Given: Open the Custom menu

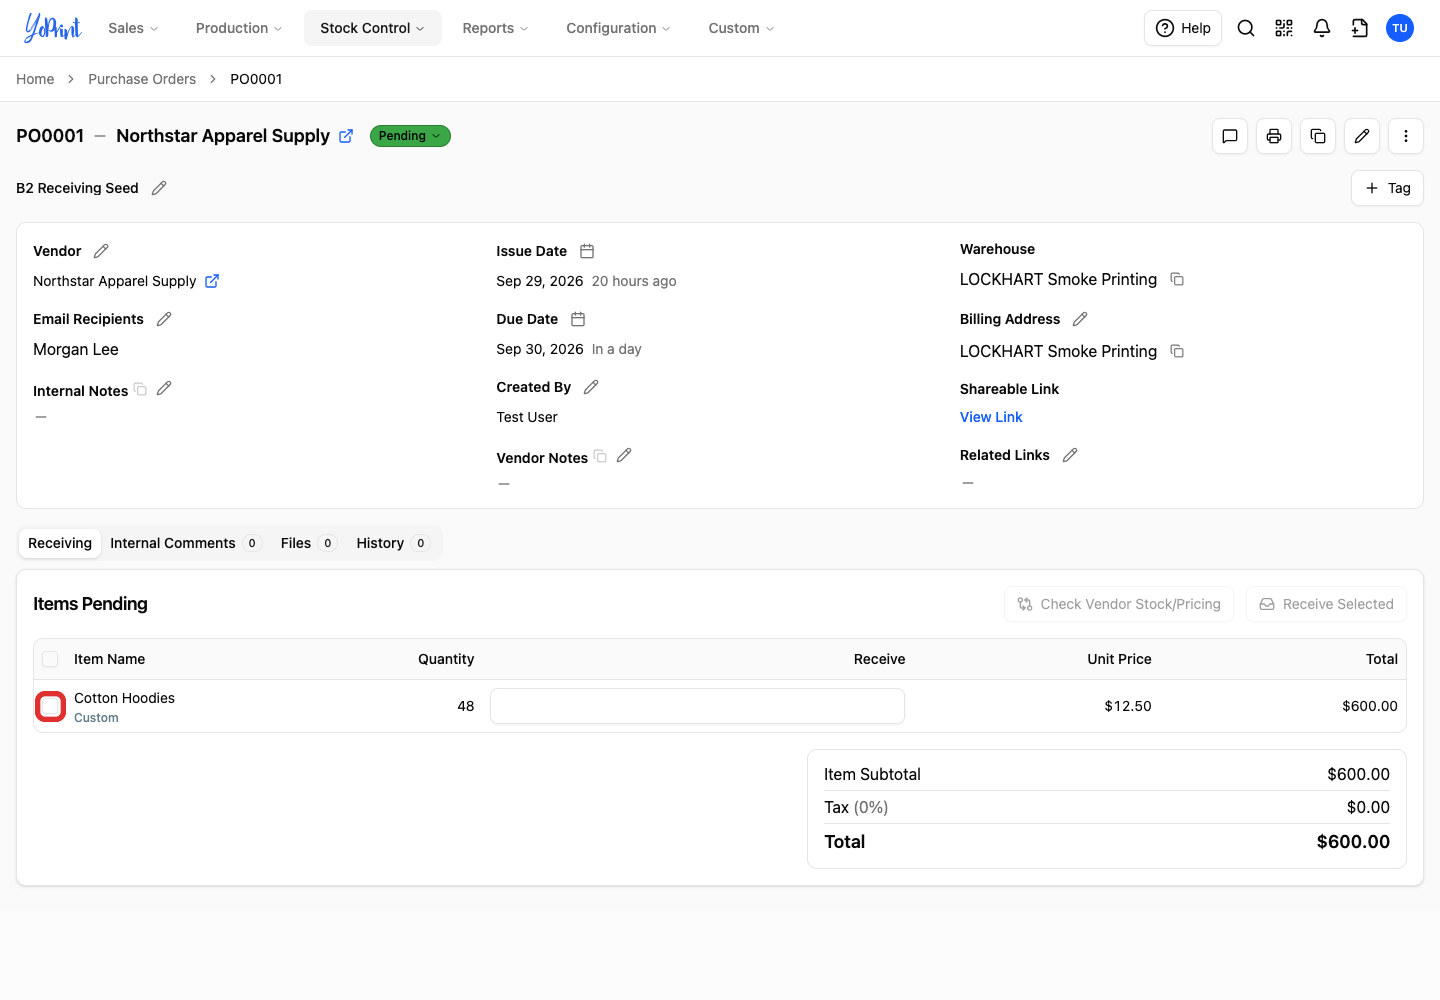Looking at the screenshot, I should 741,28.
